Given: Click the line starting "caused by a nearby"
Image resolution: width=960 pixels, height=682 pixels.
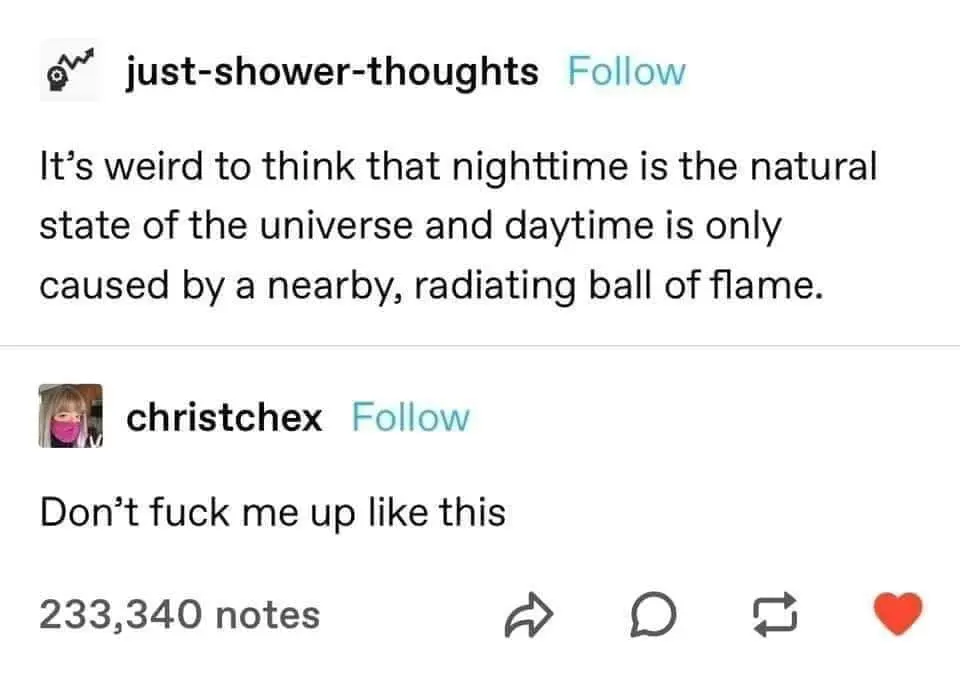Looking at the screenshot, I should pos(432,286).
